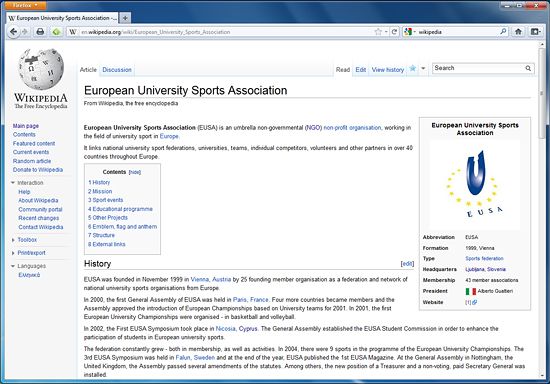Hide the Contents table via [hide]
Image resolution: width=550 pixels, height=384 pixels.
click(x=135, y=172)
